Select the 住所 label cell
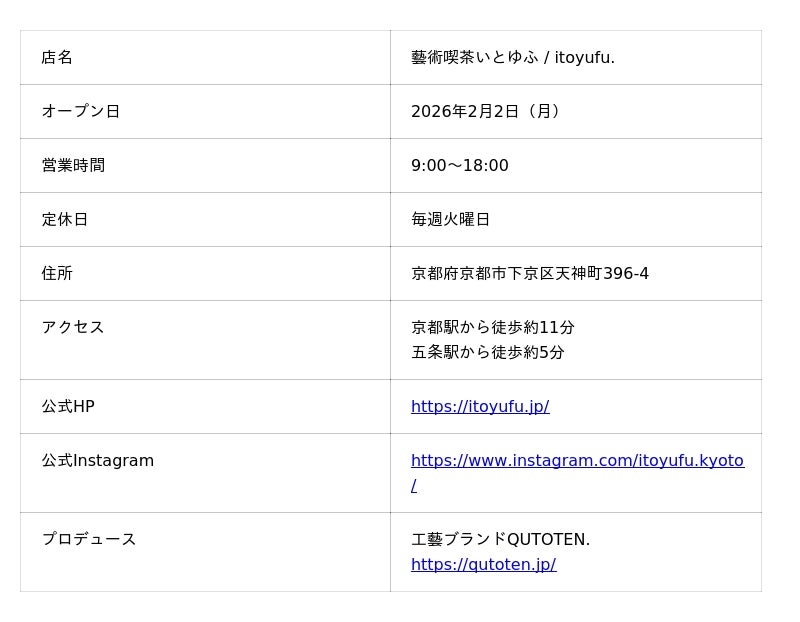 (57, 274)
